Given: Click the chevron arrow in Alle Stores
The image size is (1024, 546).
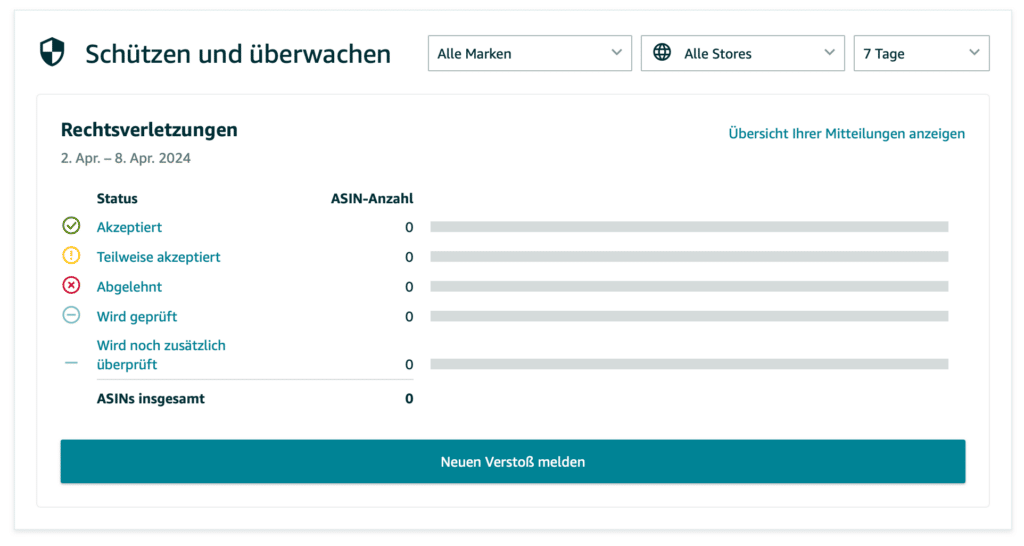Looking at the screenshot, I should point(829,53).
